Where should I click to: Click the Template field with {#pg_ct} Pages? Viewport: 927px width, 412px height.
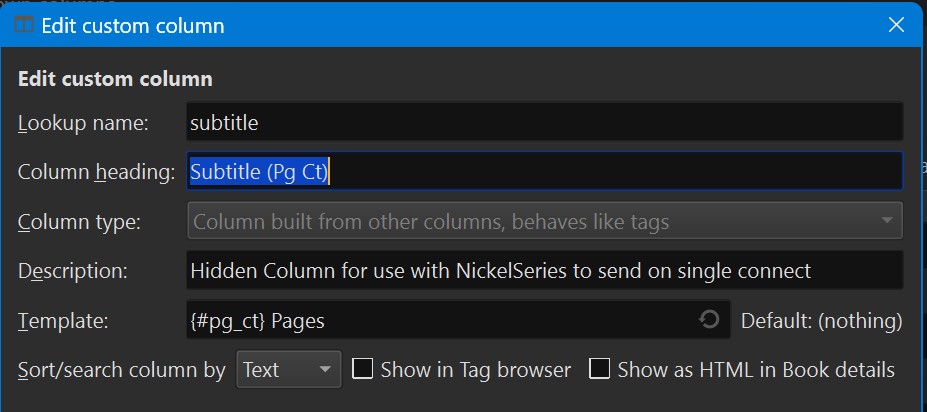(440, 320)
